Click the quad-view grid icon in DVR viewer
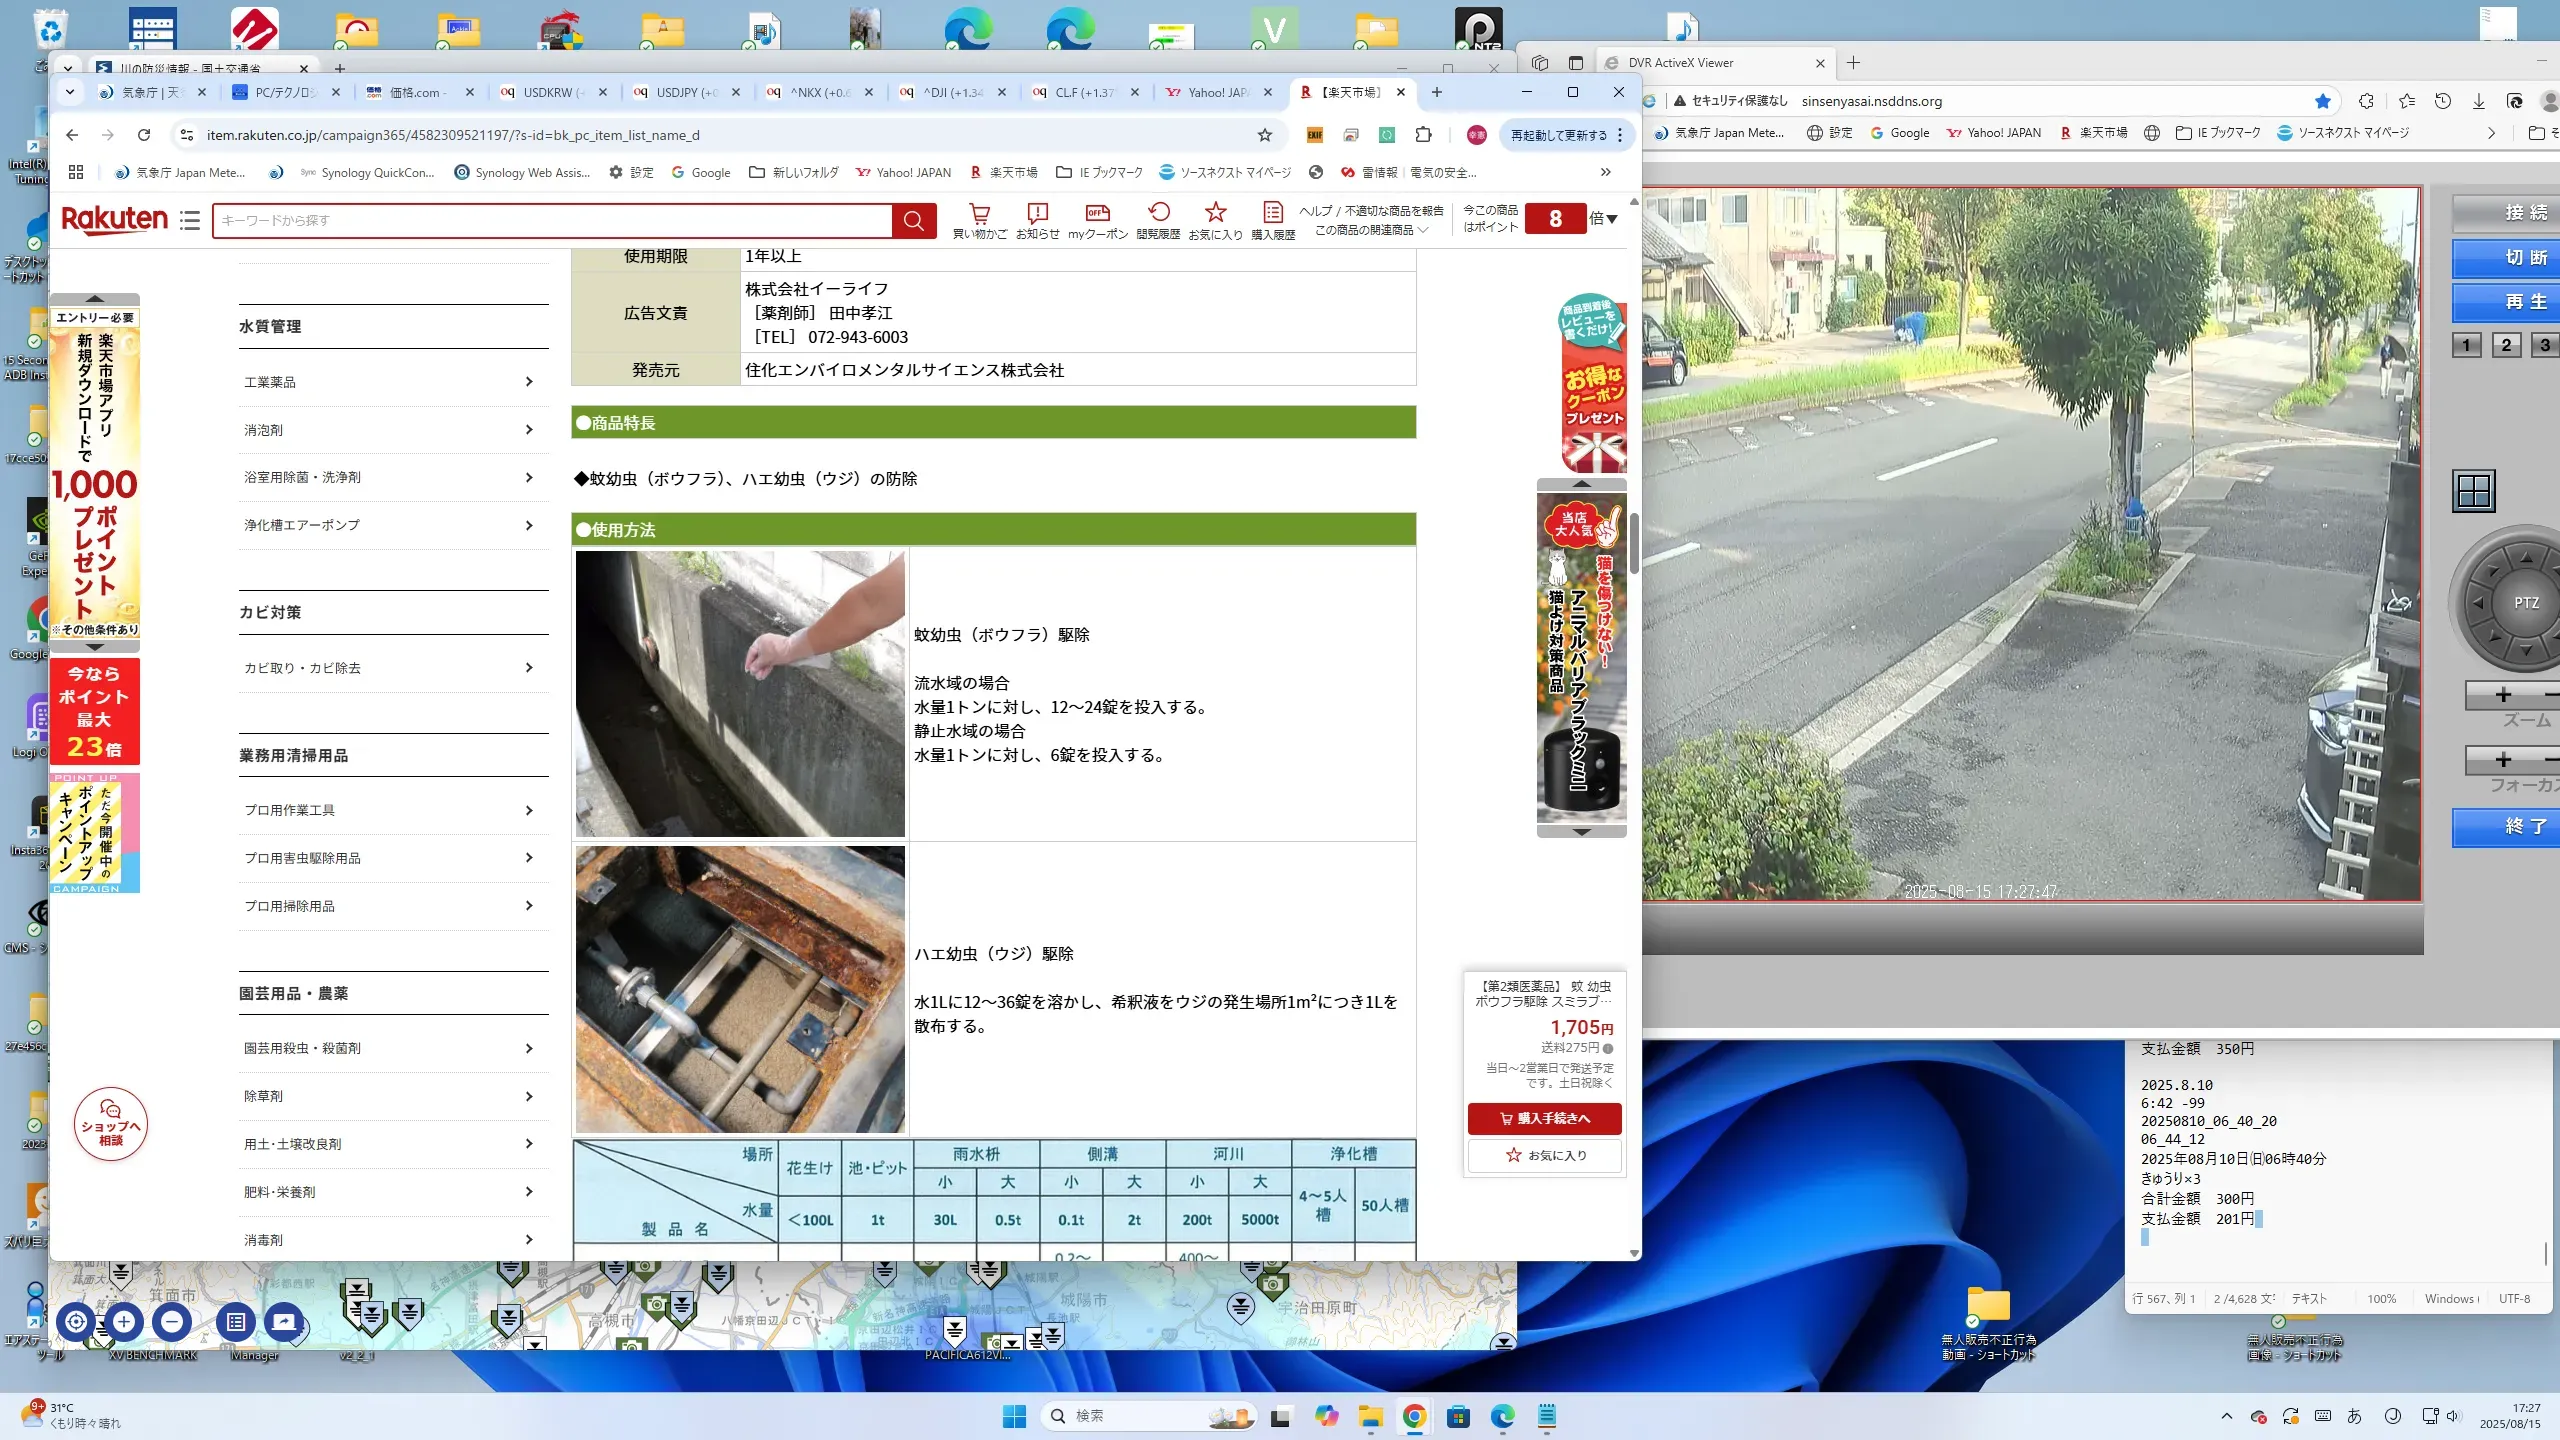 [2474, 491]
